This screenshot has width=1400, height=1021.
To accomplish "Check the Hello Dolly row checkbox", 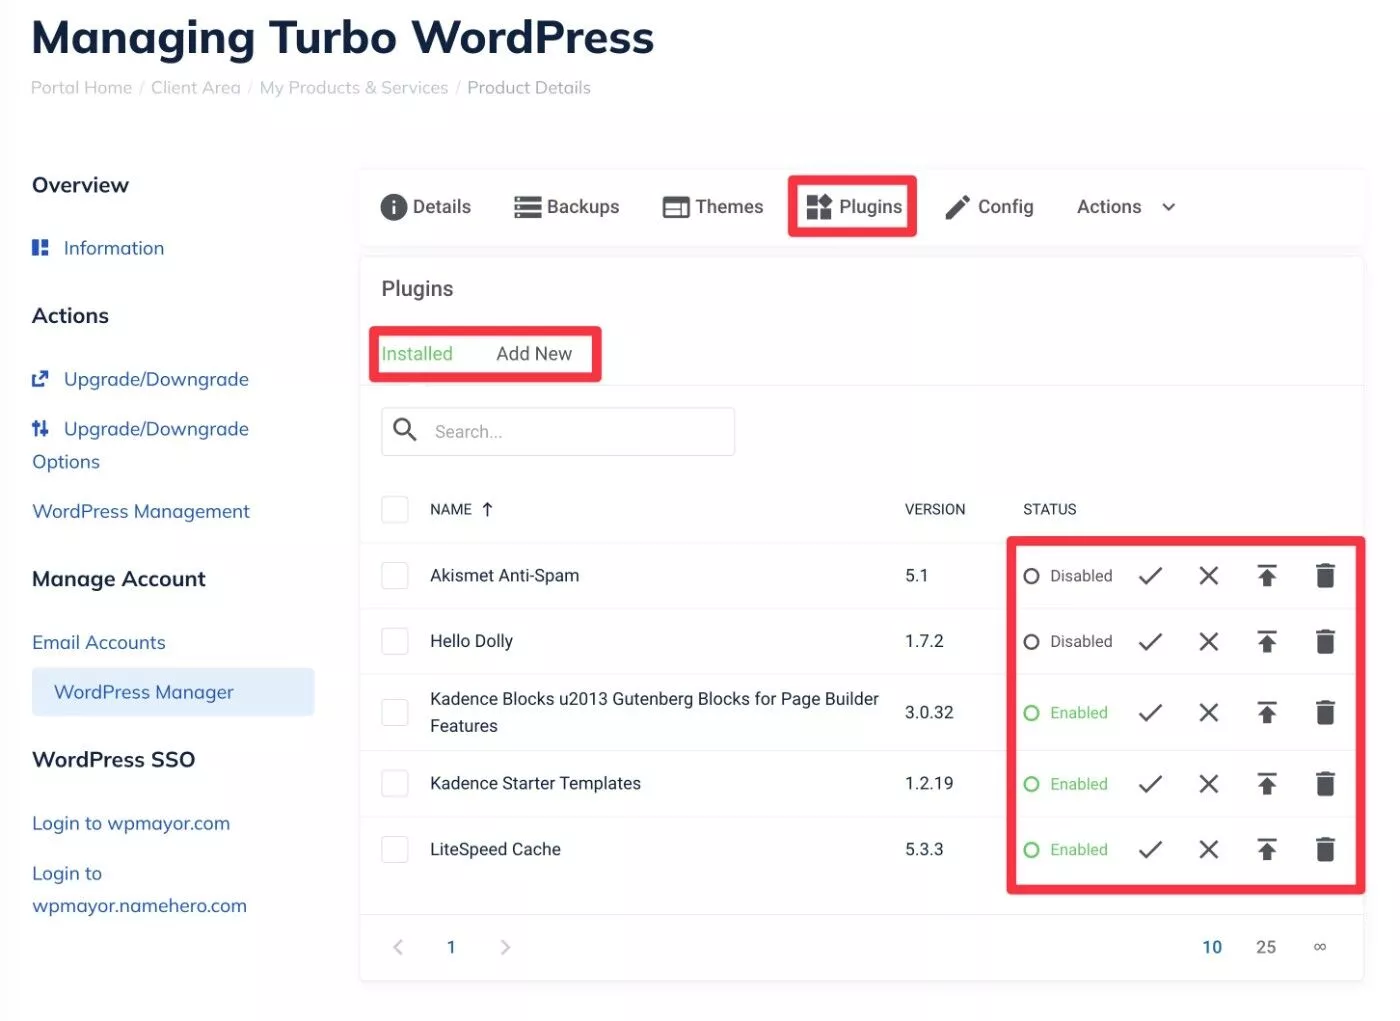I will (x=395, y=642).
